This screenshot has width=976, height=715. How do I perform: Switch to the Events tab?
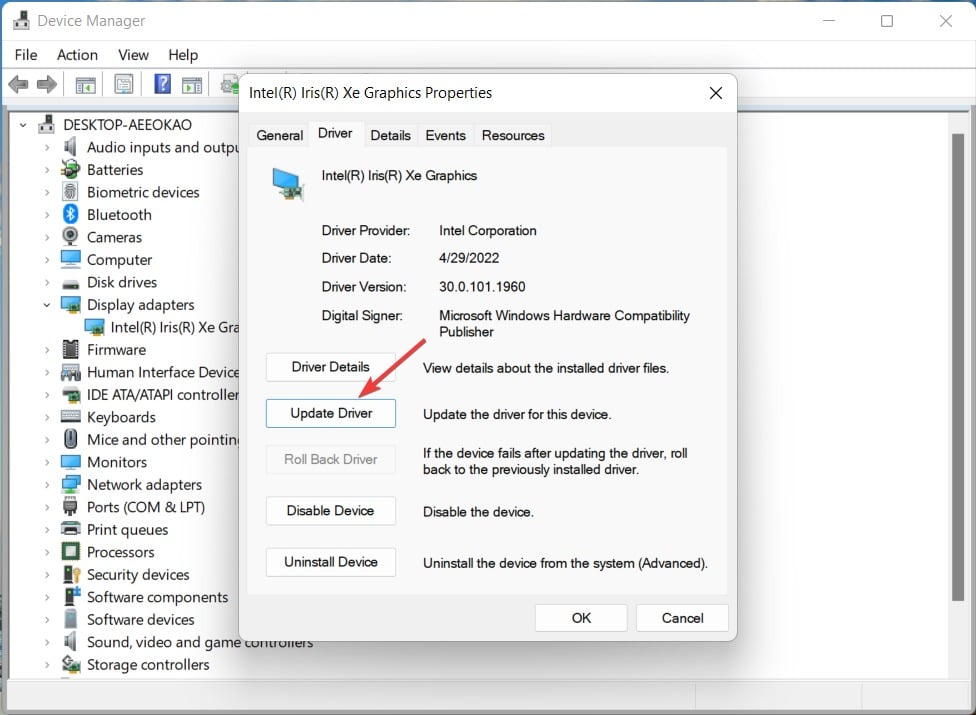point(445,135)
